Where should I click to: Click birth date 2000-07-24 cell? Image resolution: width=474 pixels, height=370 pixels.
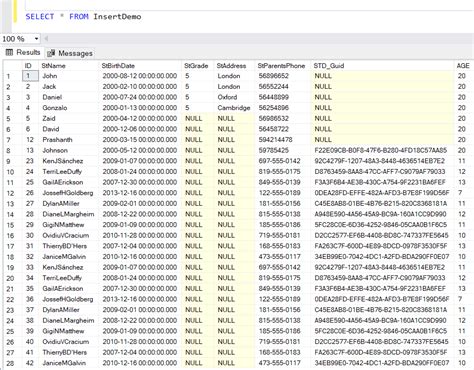(140, 97)
